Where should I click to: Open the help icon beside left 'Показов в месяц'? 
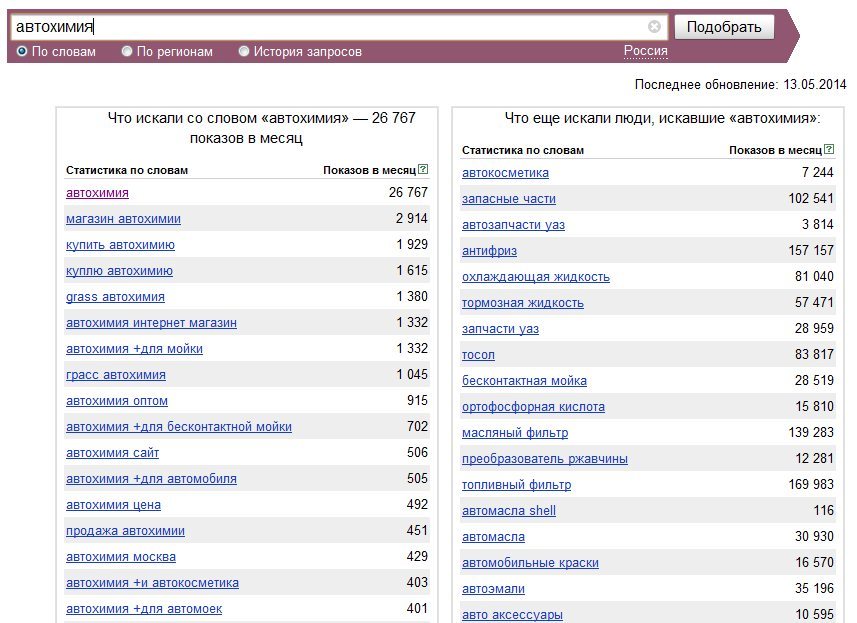point(423,169)
